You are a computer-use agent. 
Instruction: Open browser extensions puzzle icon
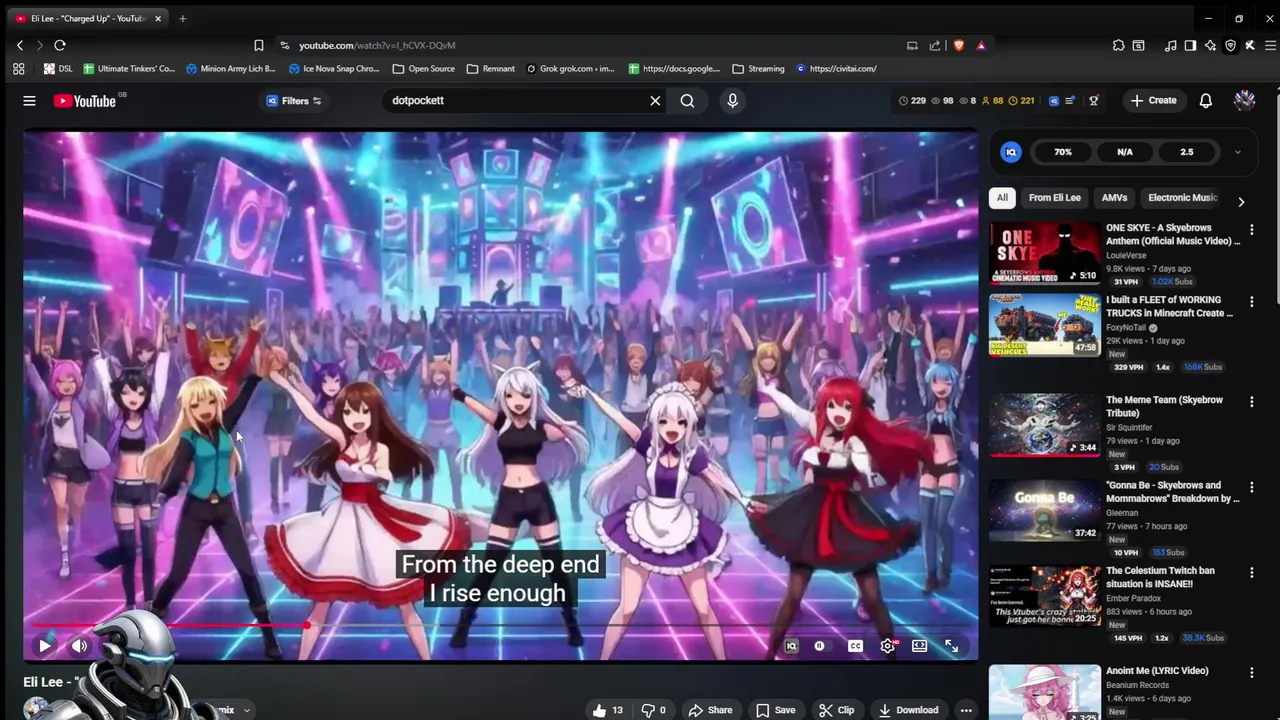[x=1118, y=45]
